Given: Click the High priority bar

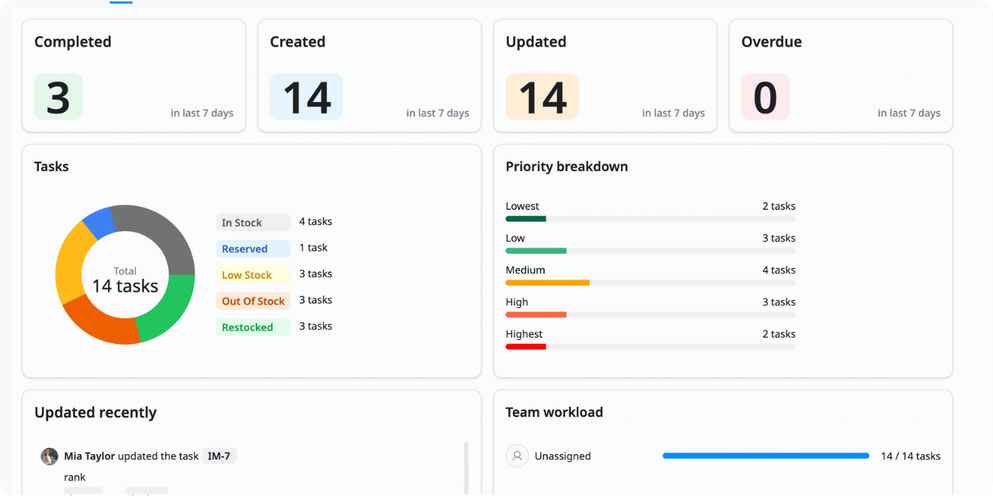Looking at the screenshot, I should click(x=650, y=315).
